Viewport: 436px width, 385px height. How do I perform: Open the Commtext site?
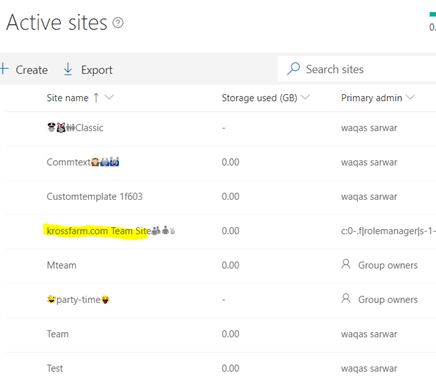click(x=83, y=162)
